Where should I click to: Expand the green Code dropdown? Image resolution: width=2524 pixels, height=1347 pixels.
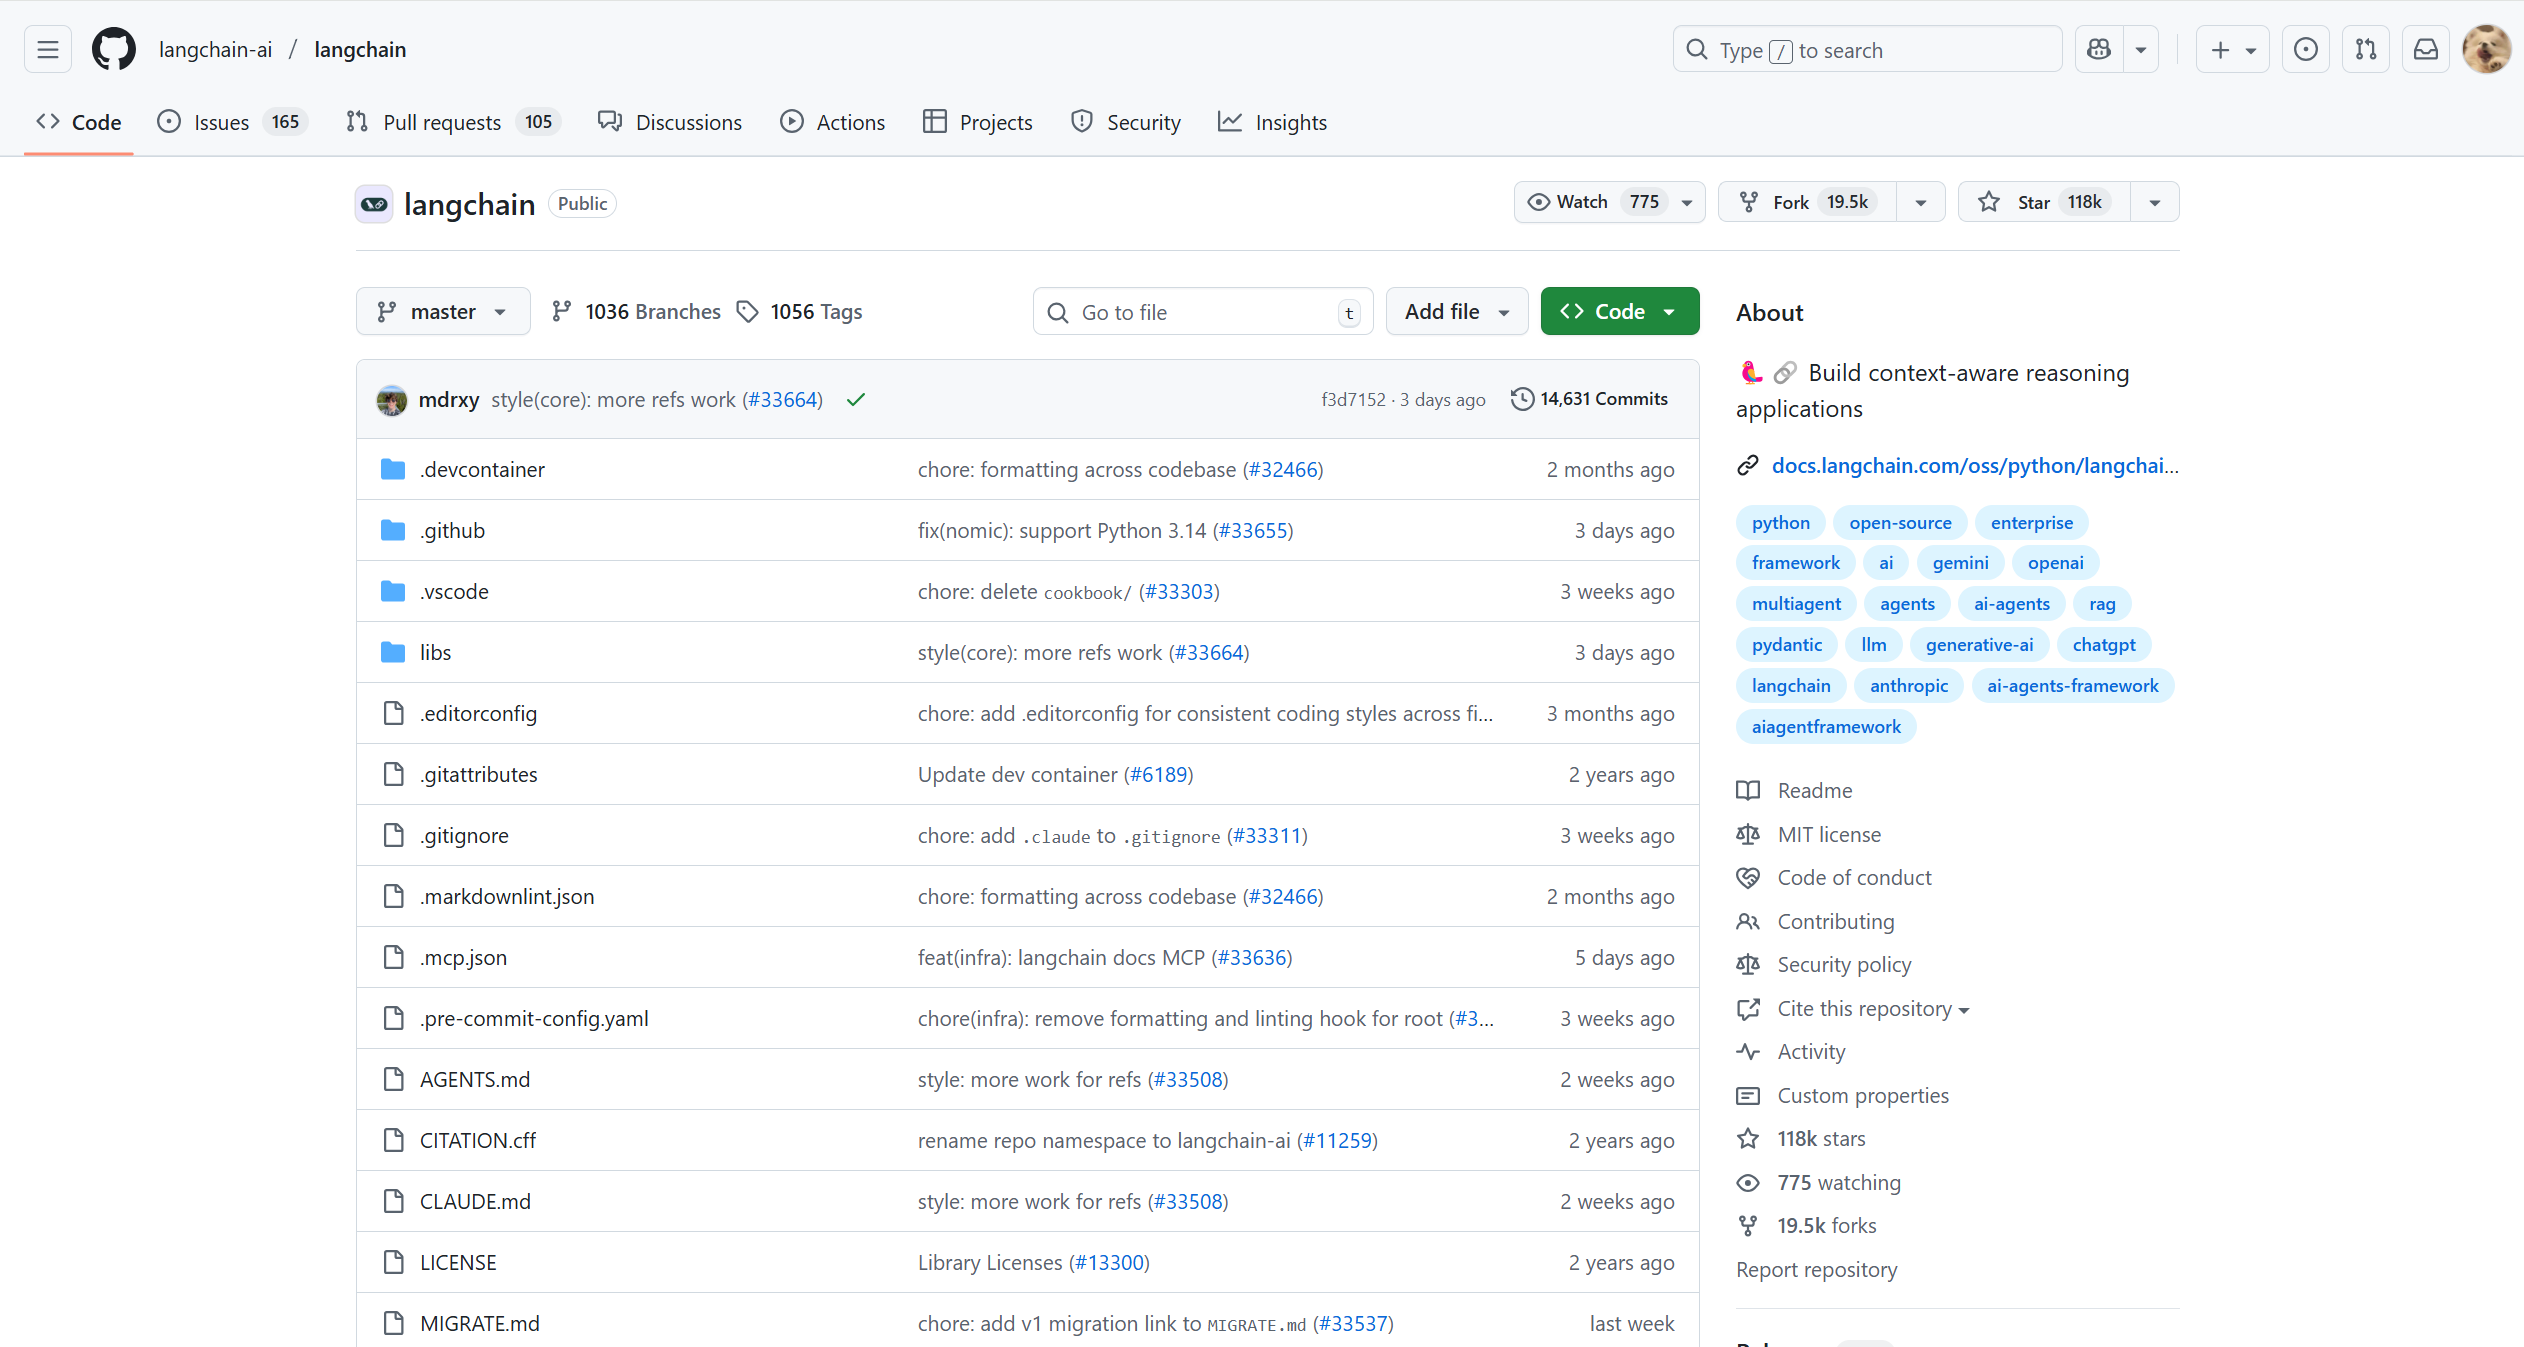1619,312
